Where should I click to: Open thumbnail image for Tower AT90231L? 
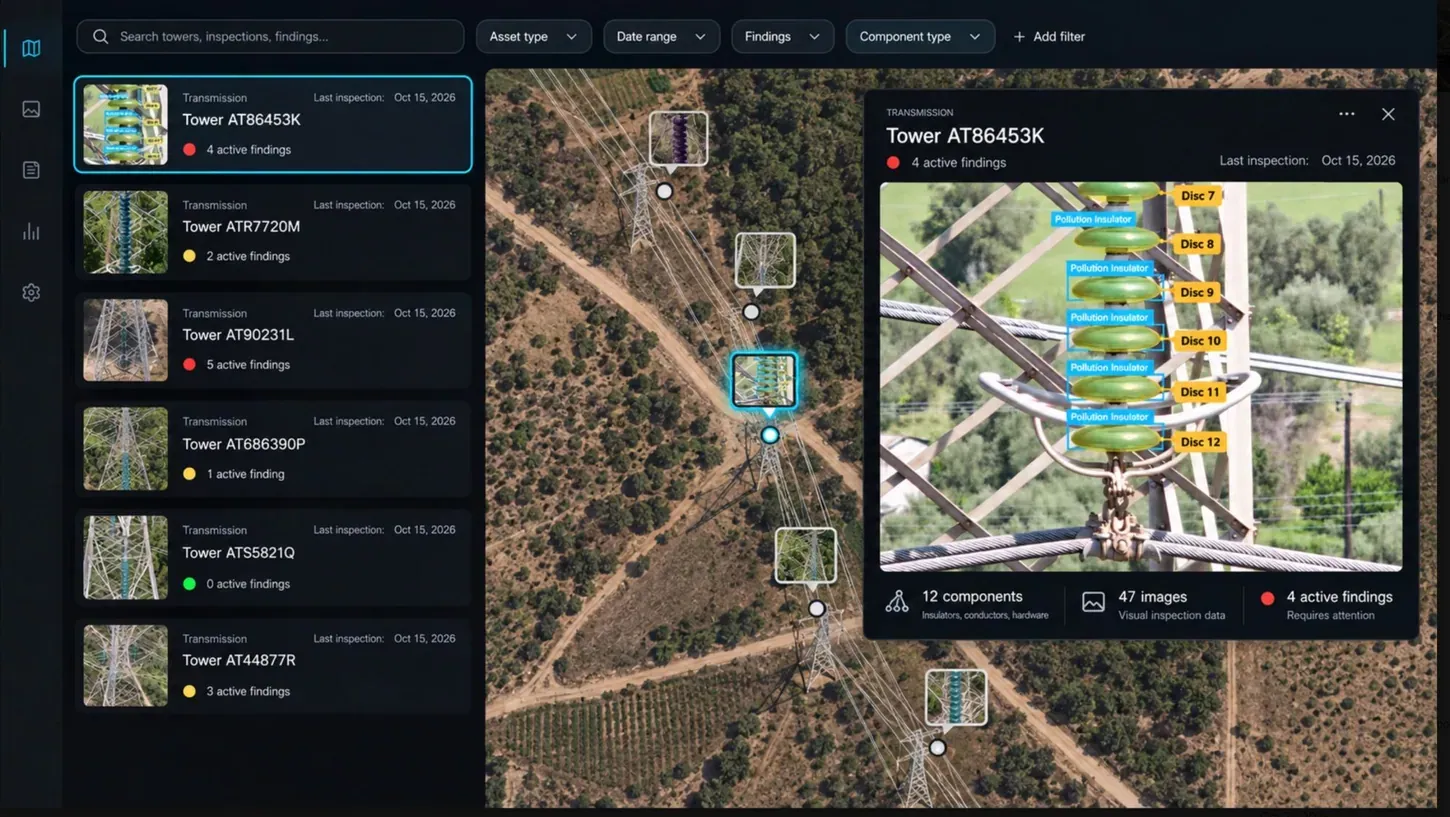[125, 340]
